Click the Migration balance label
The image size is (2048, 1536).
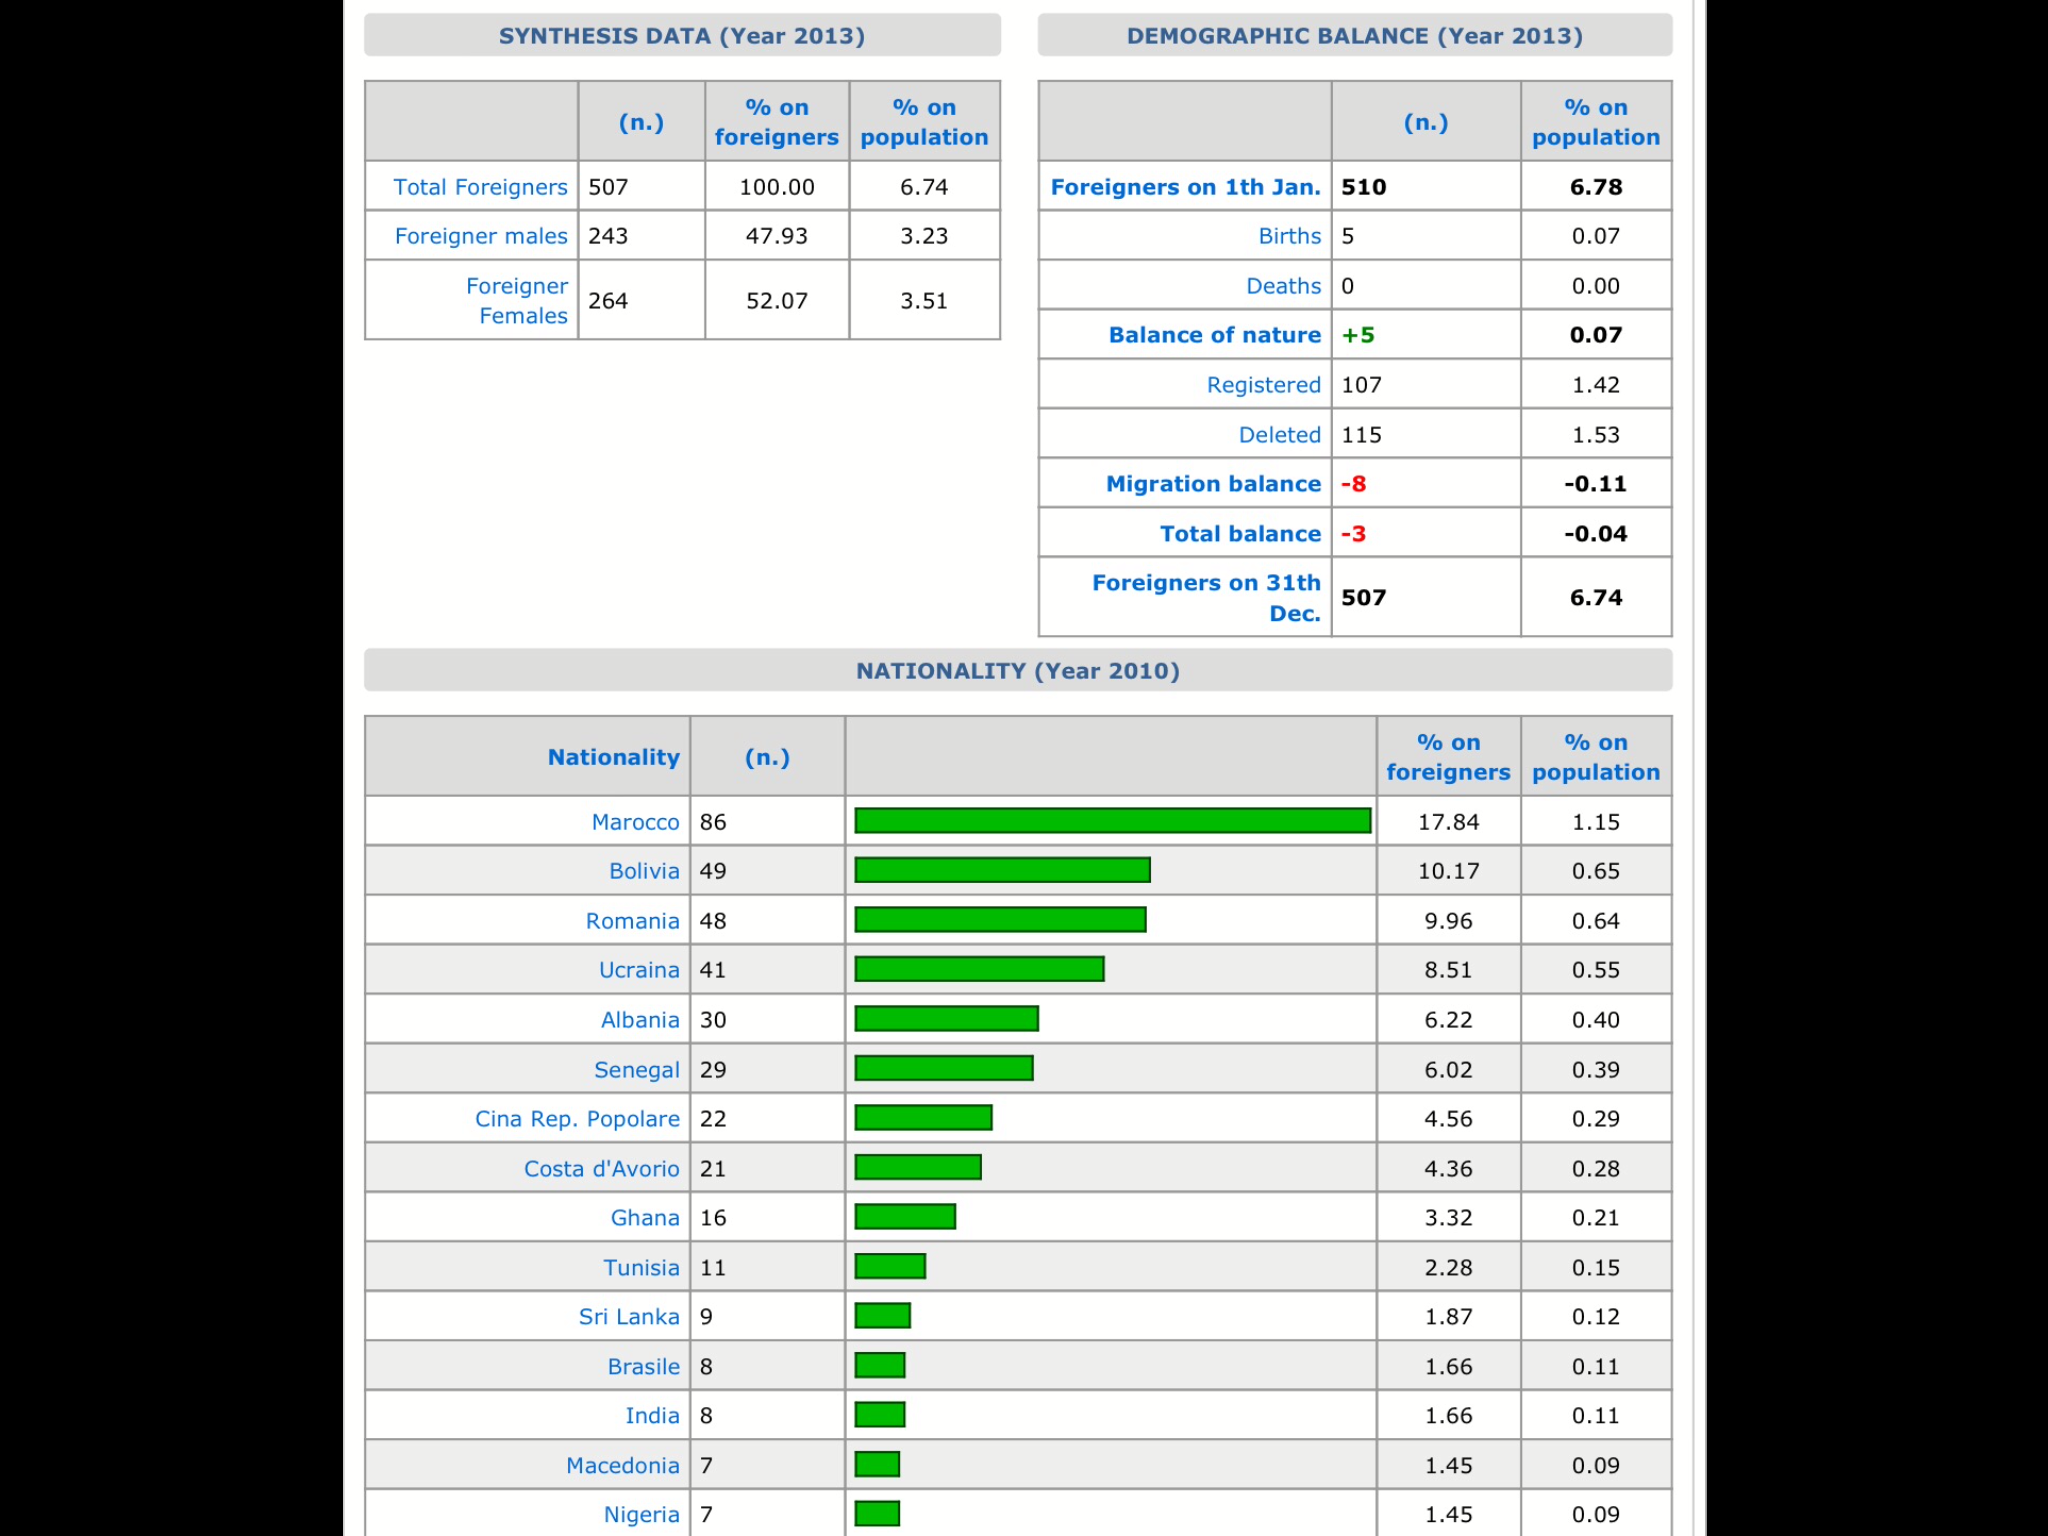[x=1213, y=484]
